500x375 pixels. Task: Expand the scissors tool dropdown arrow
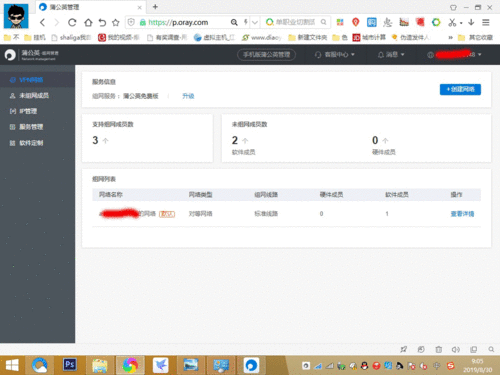461,23
